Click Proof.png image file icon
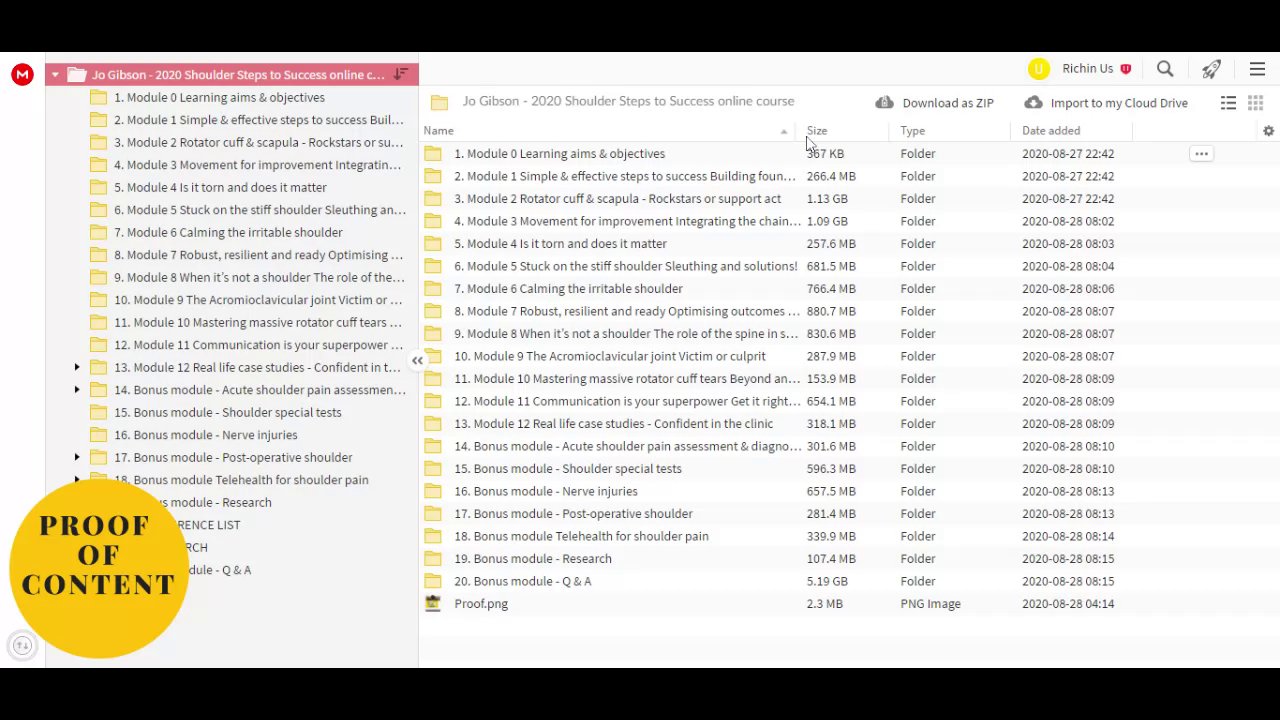Screen dimensions: 1280x720 432,603
